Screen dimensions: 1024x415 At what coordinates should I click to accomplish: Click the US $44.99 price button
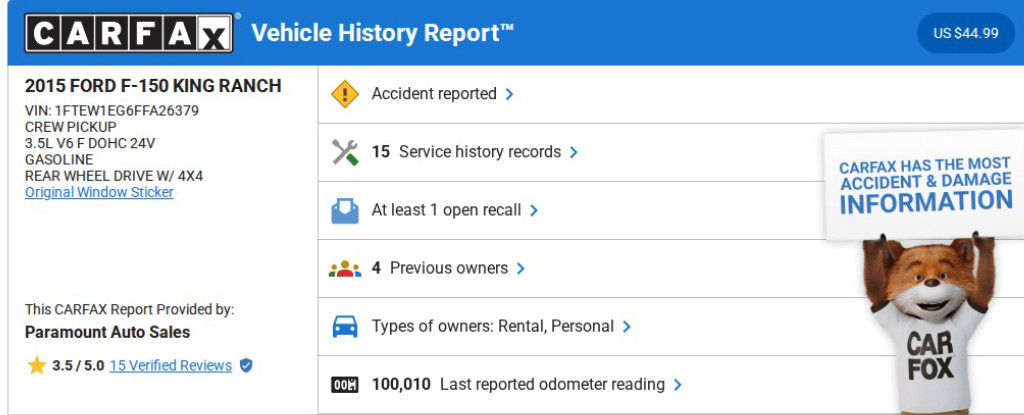coord(965,33)
